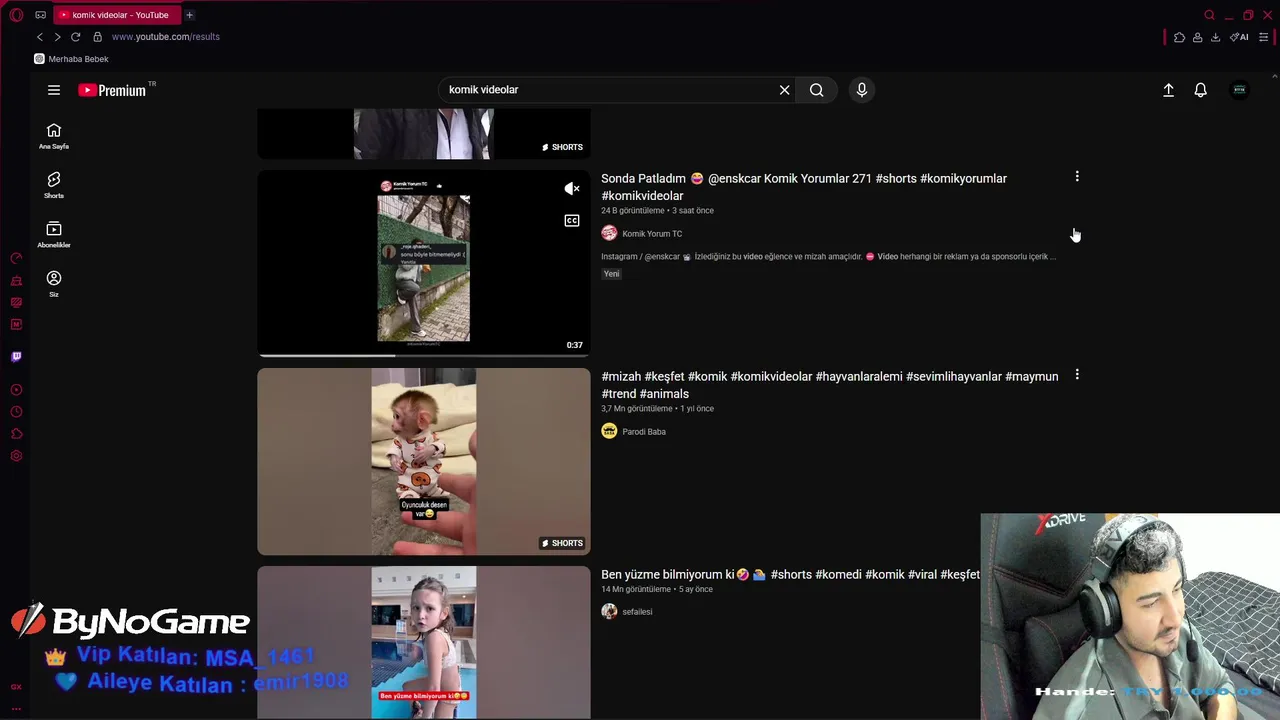The height and width of the screenshot is (720, 1280).
Task: Open a new browser tab
Action: [x=189, y=15]
